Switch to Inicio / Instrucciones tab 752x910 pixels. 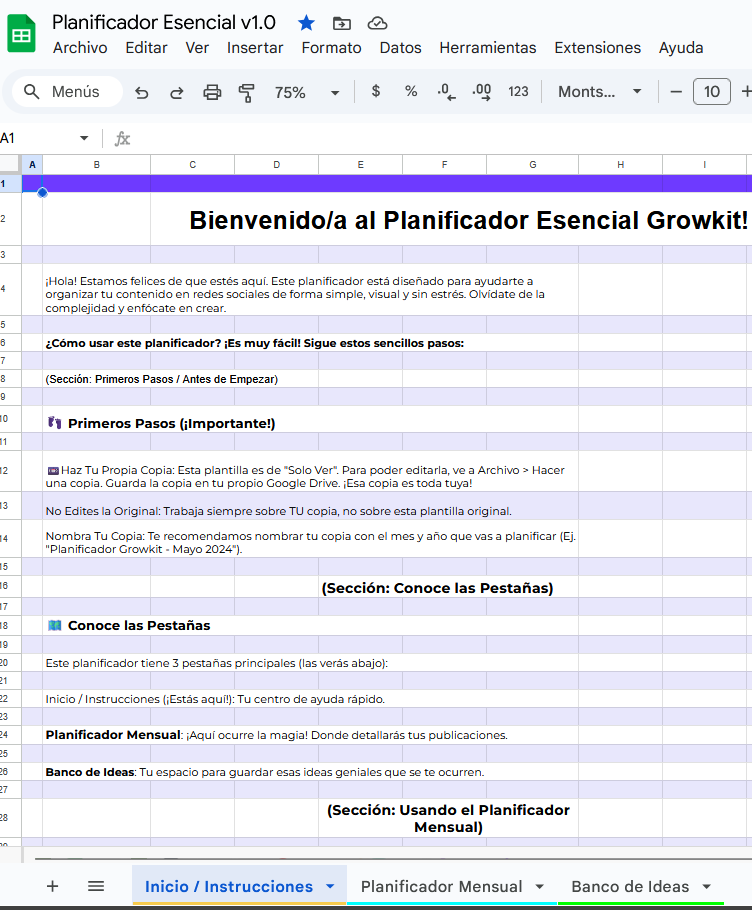pyautogui.click(x=229, y=886)
